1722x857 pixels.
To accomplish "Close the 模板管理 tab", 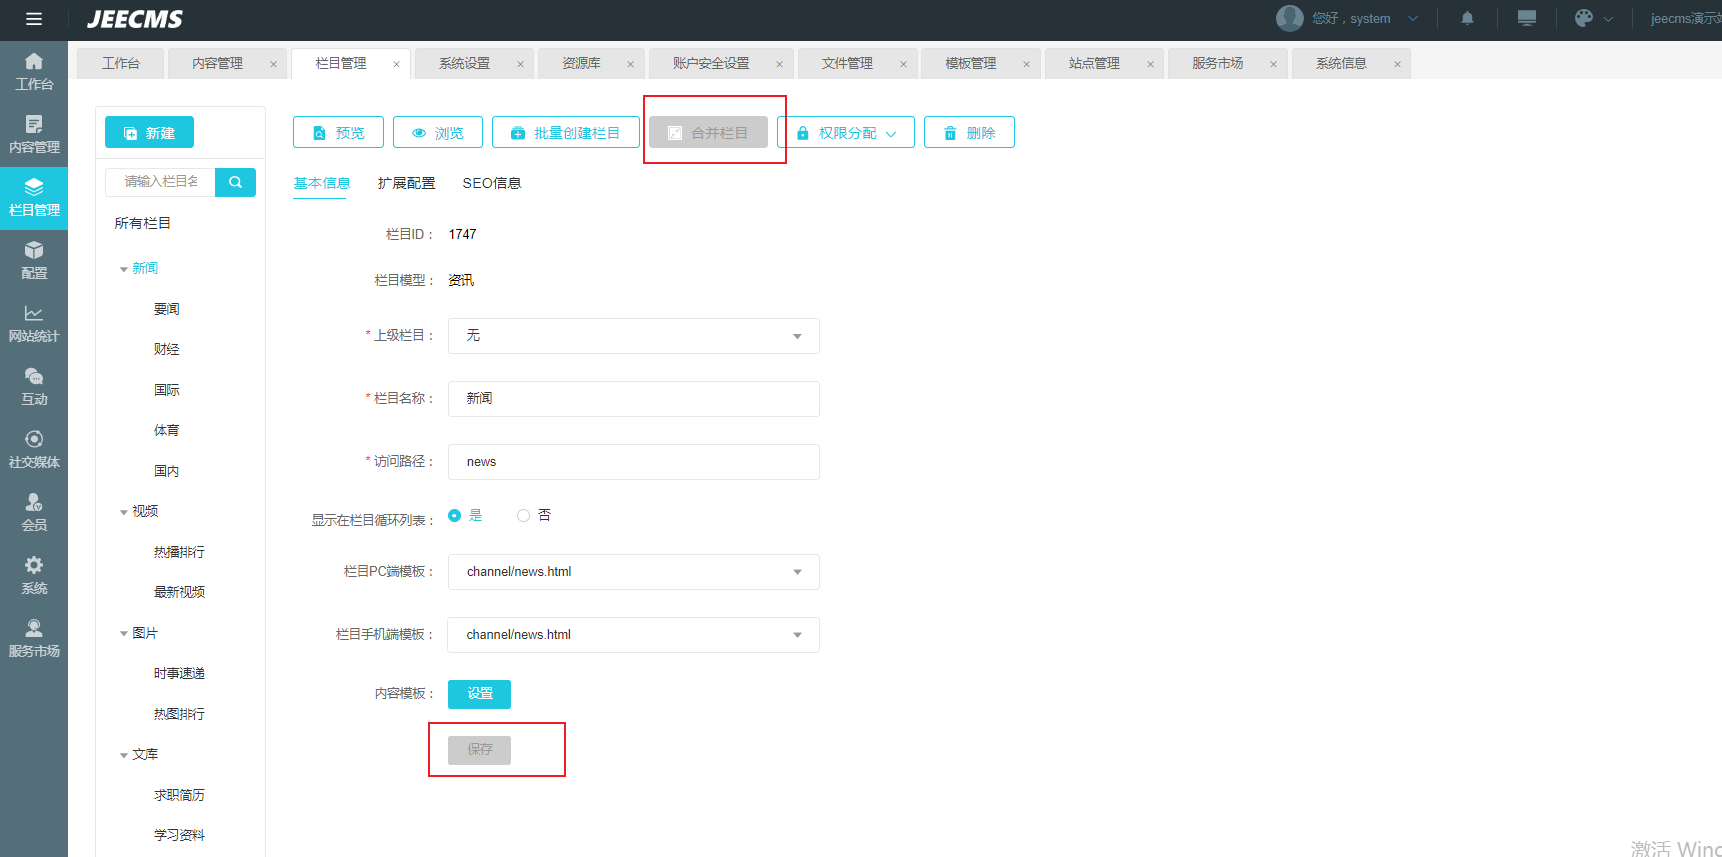I will (1026, 64).
